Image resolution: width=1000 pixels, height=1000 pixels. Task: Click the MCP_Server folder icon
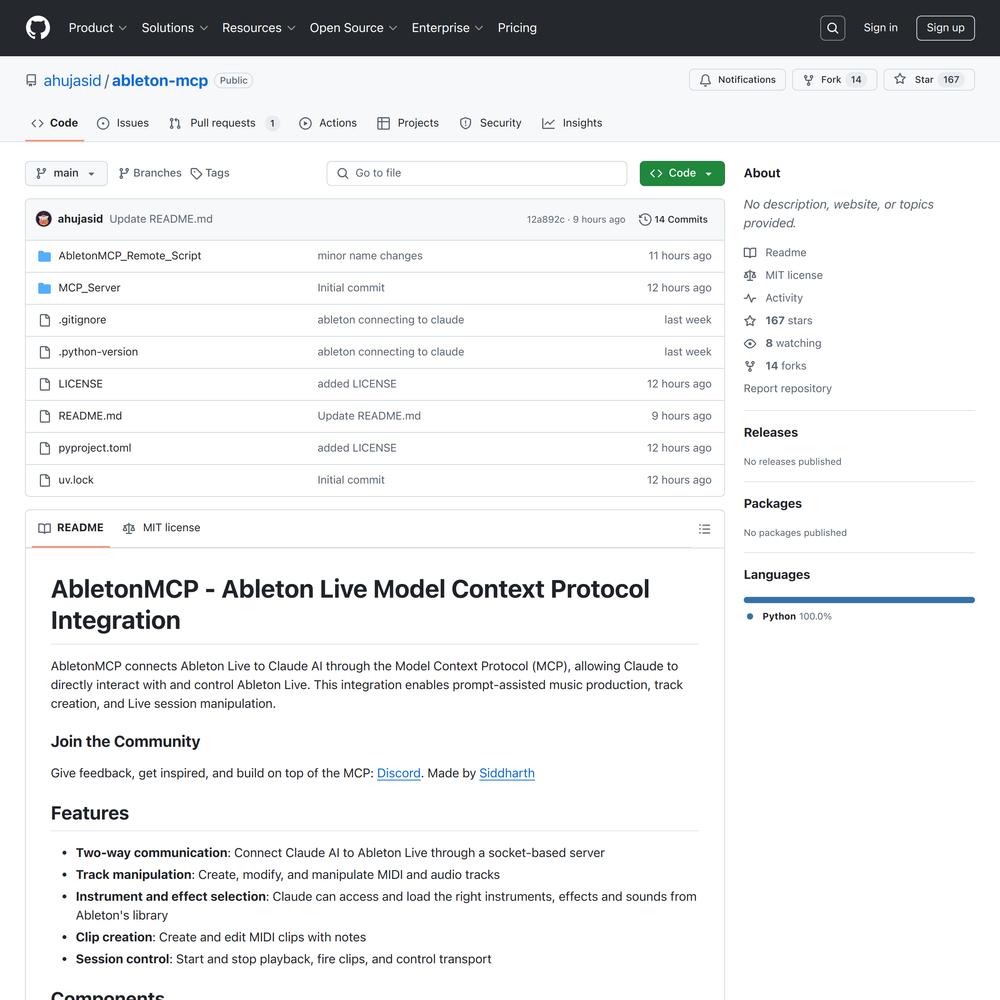pyautogui.click(x=45, y=288)
